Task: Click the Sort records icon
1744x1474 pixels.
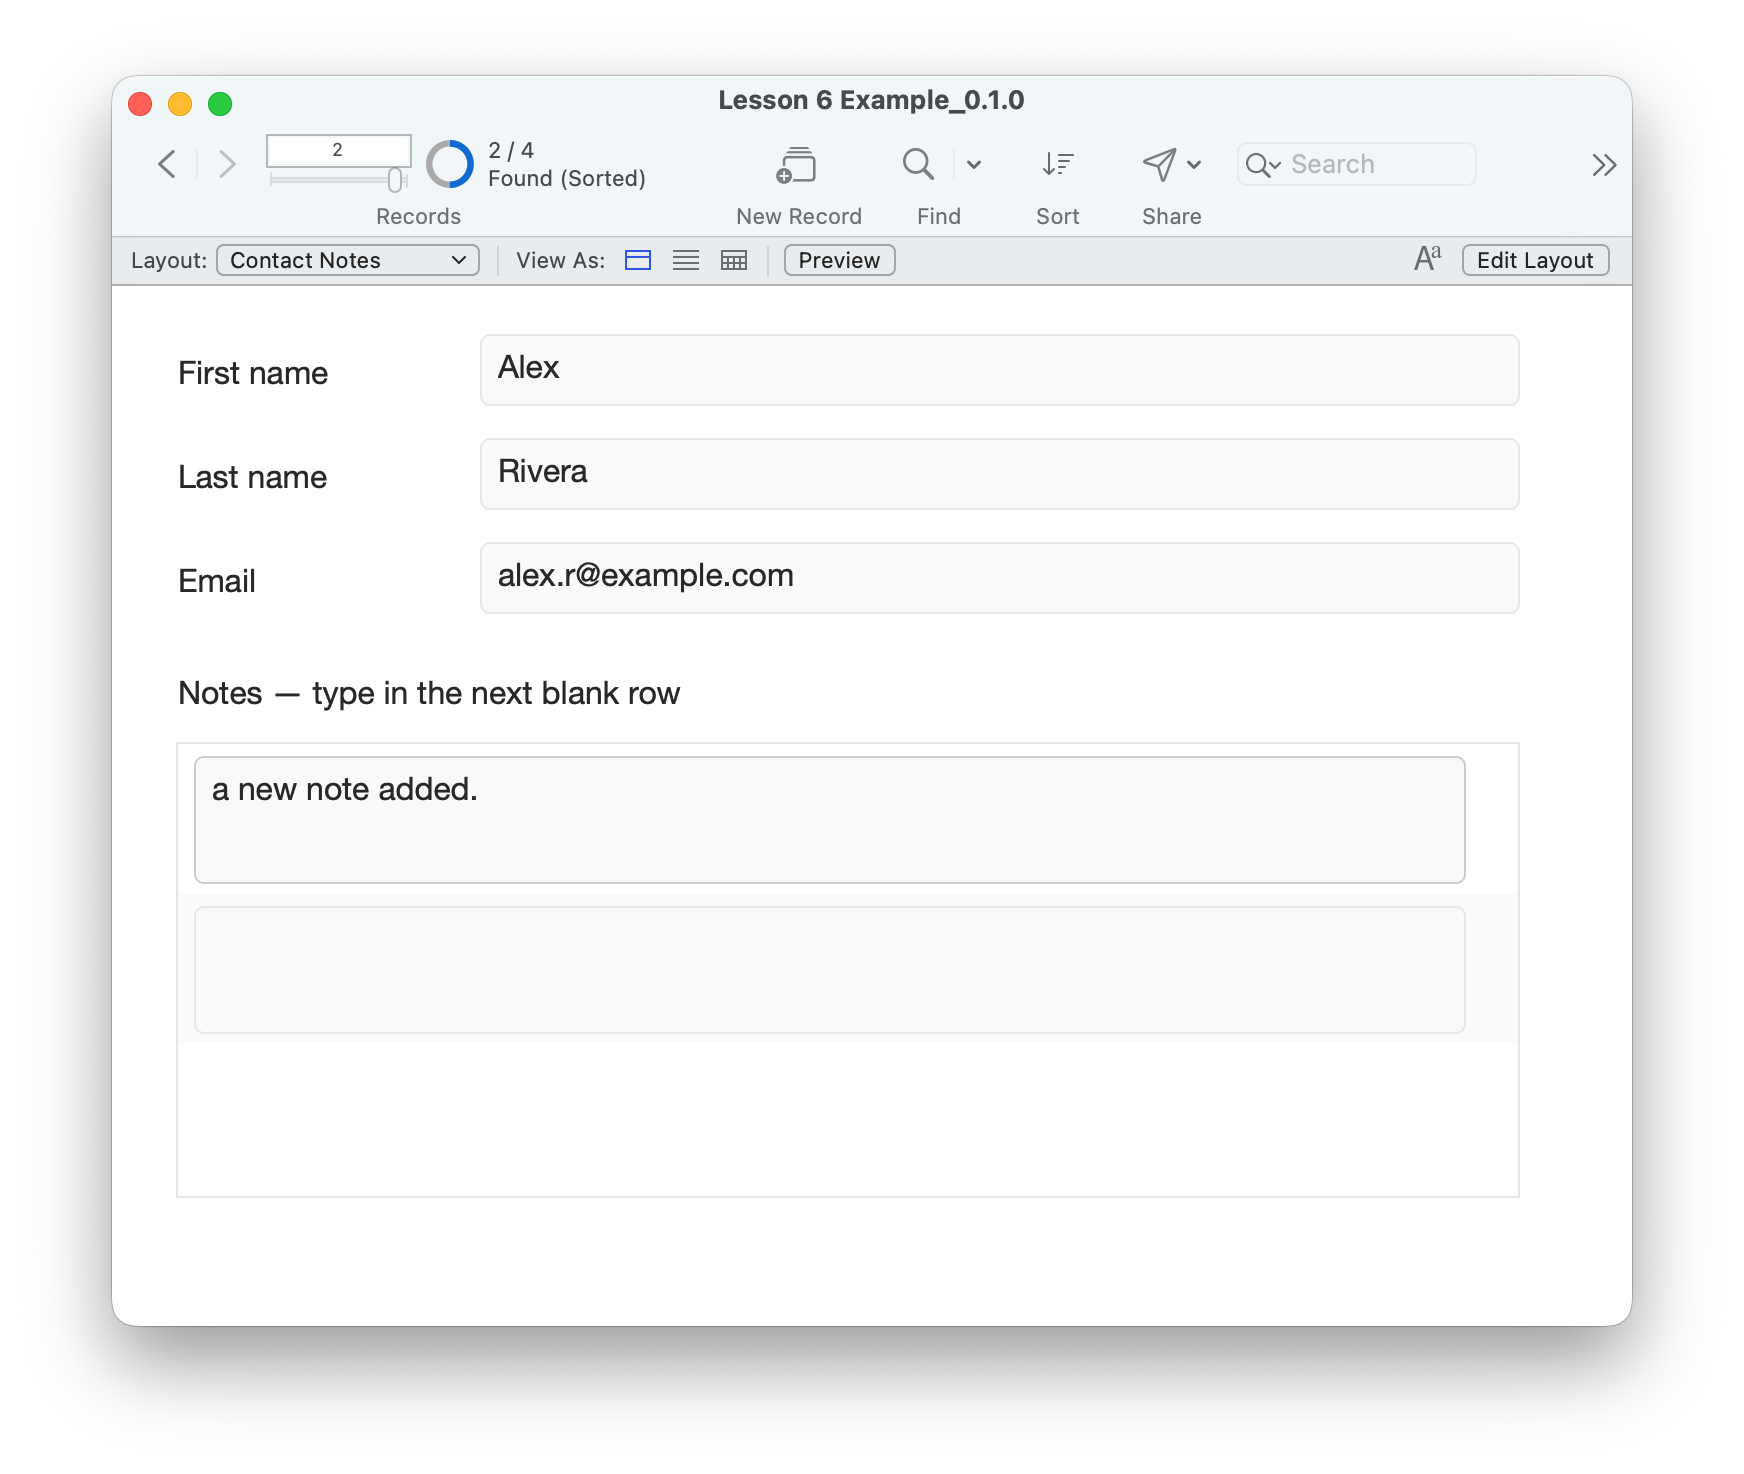Action: [x=1057, y=164]
